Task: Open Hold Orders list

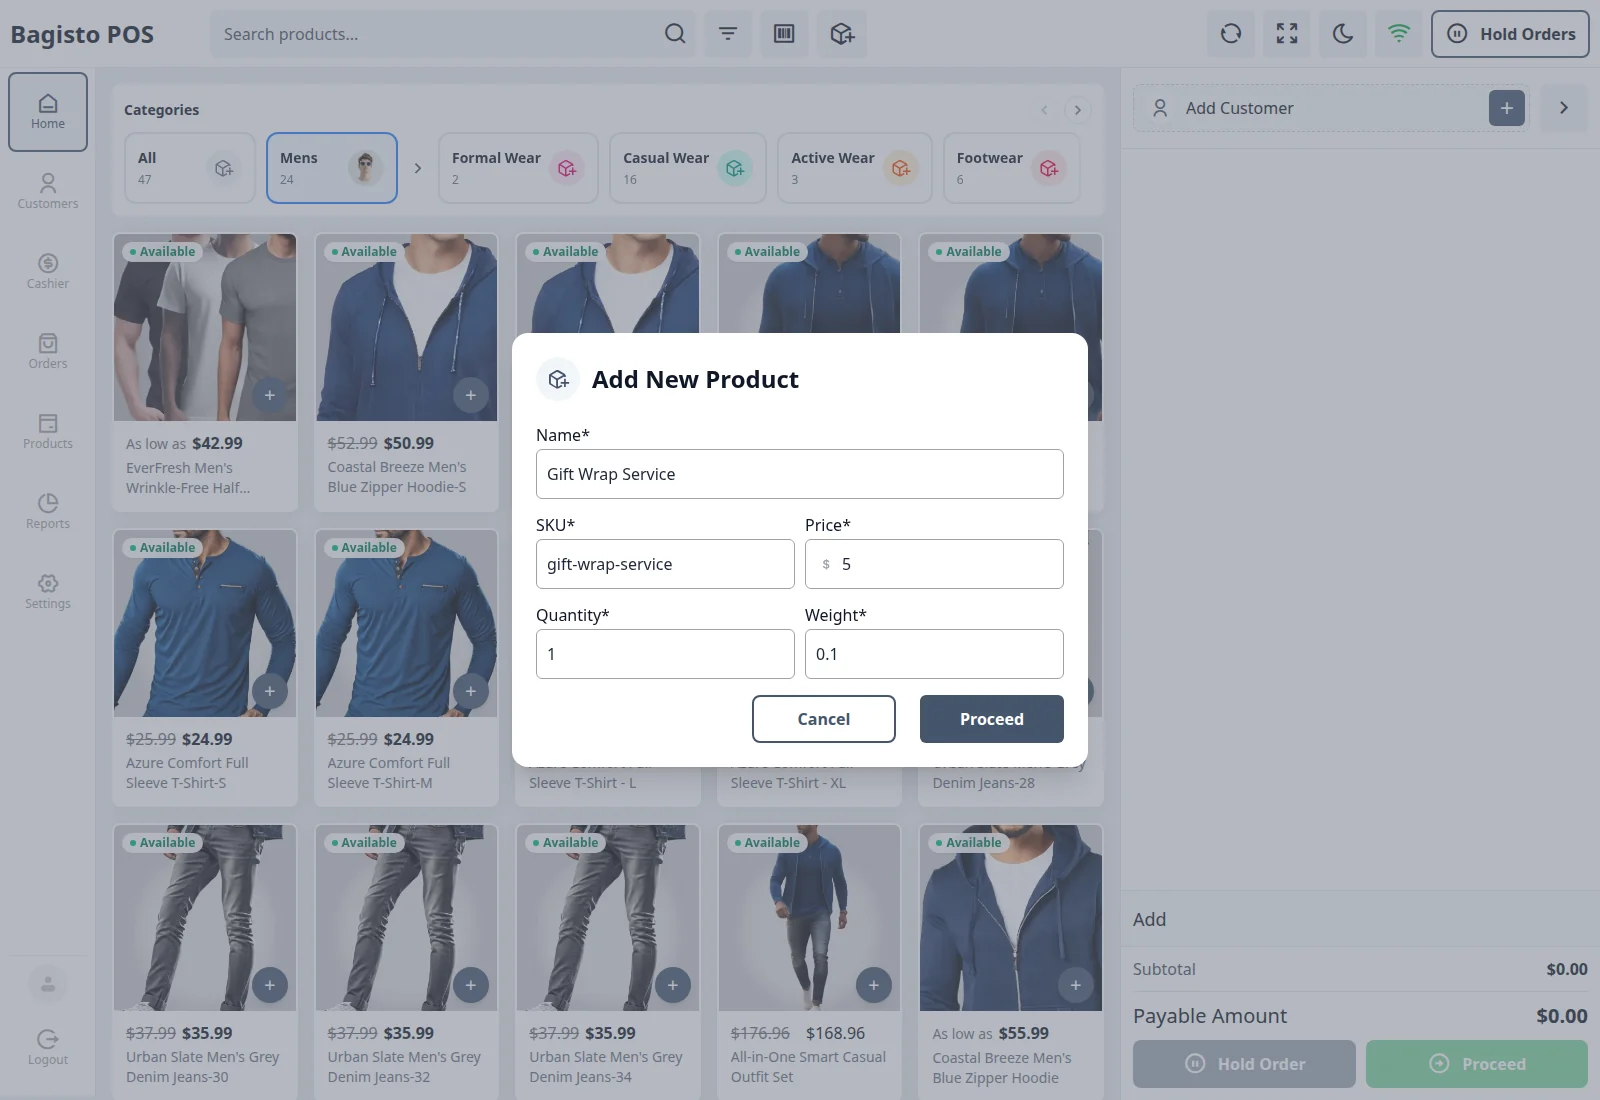Action: [1510, 34]
